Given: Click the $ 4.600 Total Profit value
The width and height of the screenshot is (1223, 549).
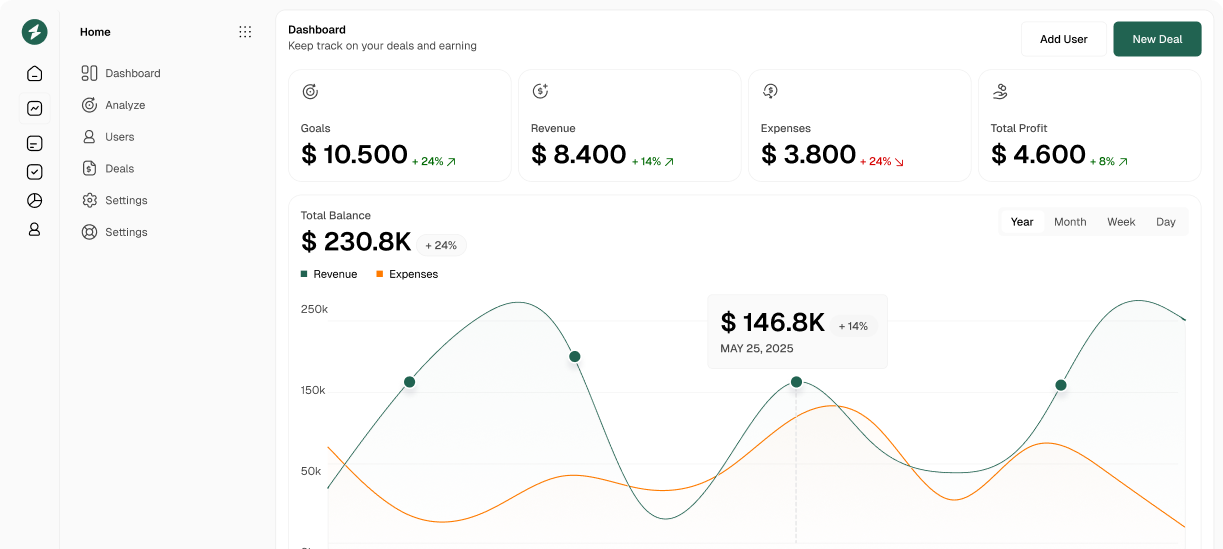Looking at the screenshot, I should tap(1039, 154).
